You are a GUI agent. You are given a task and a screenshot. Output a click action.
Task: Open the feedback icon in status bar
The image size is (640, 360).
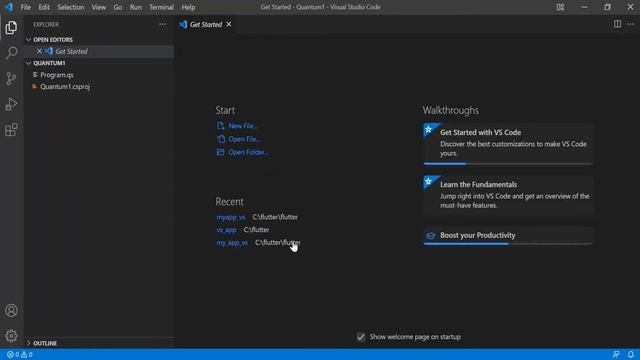point(616,354)
